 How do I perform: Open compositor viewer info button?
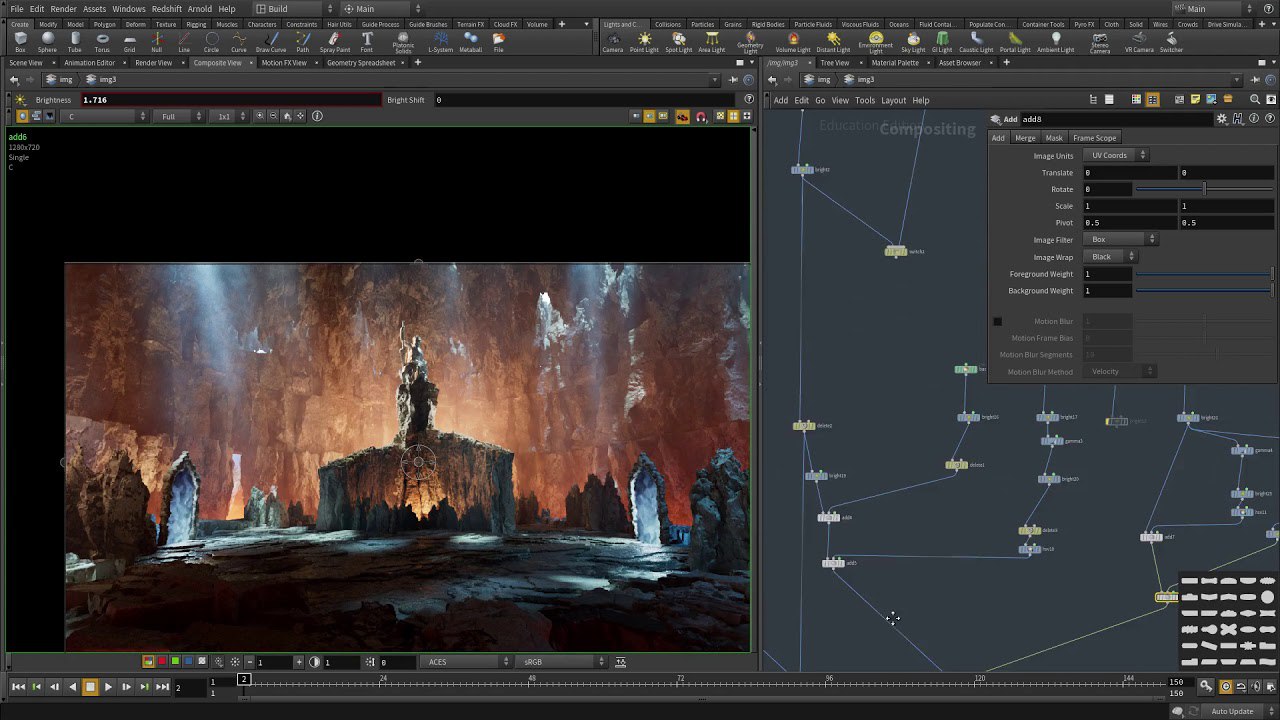[x=317, y=116]
